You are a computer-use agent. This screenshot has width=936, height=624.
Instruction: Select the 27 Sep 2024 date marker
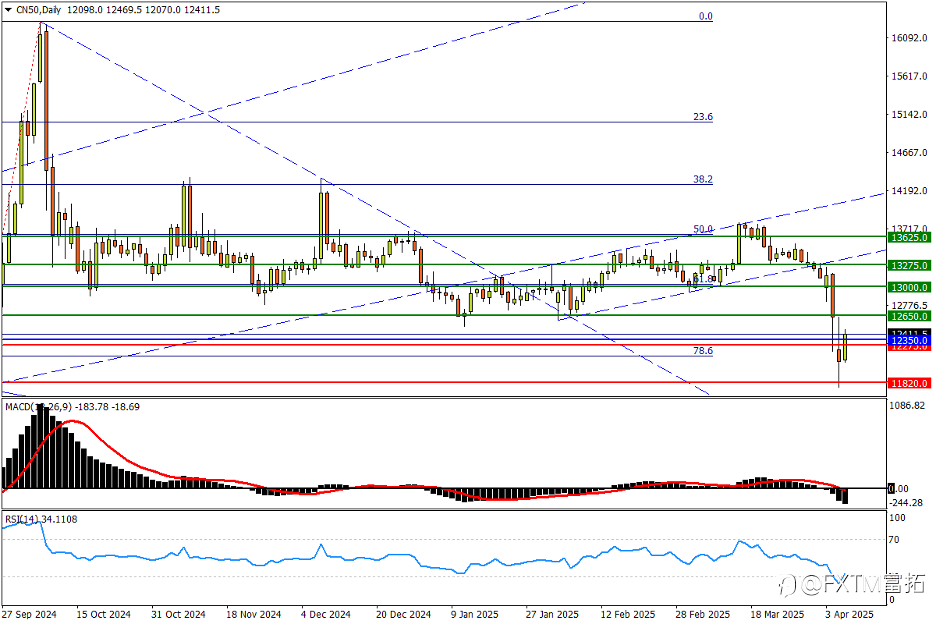click(29, 614)
